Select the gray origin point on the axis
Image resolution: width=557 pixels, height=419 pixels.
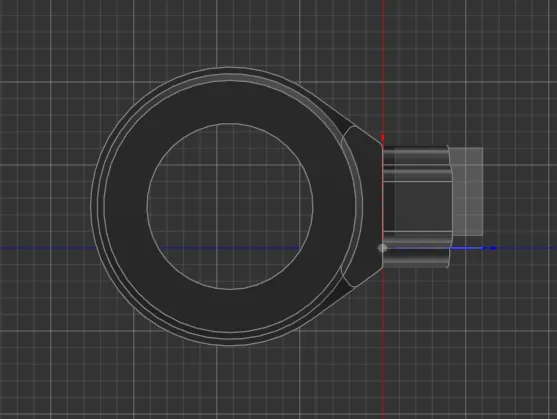(383, 248)
